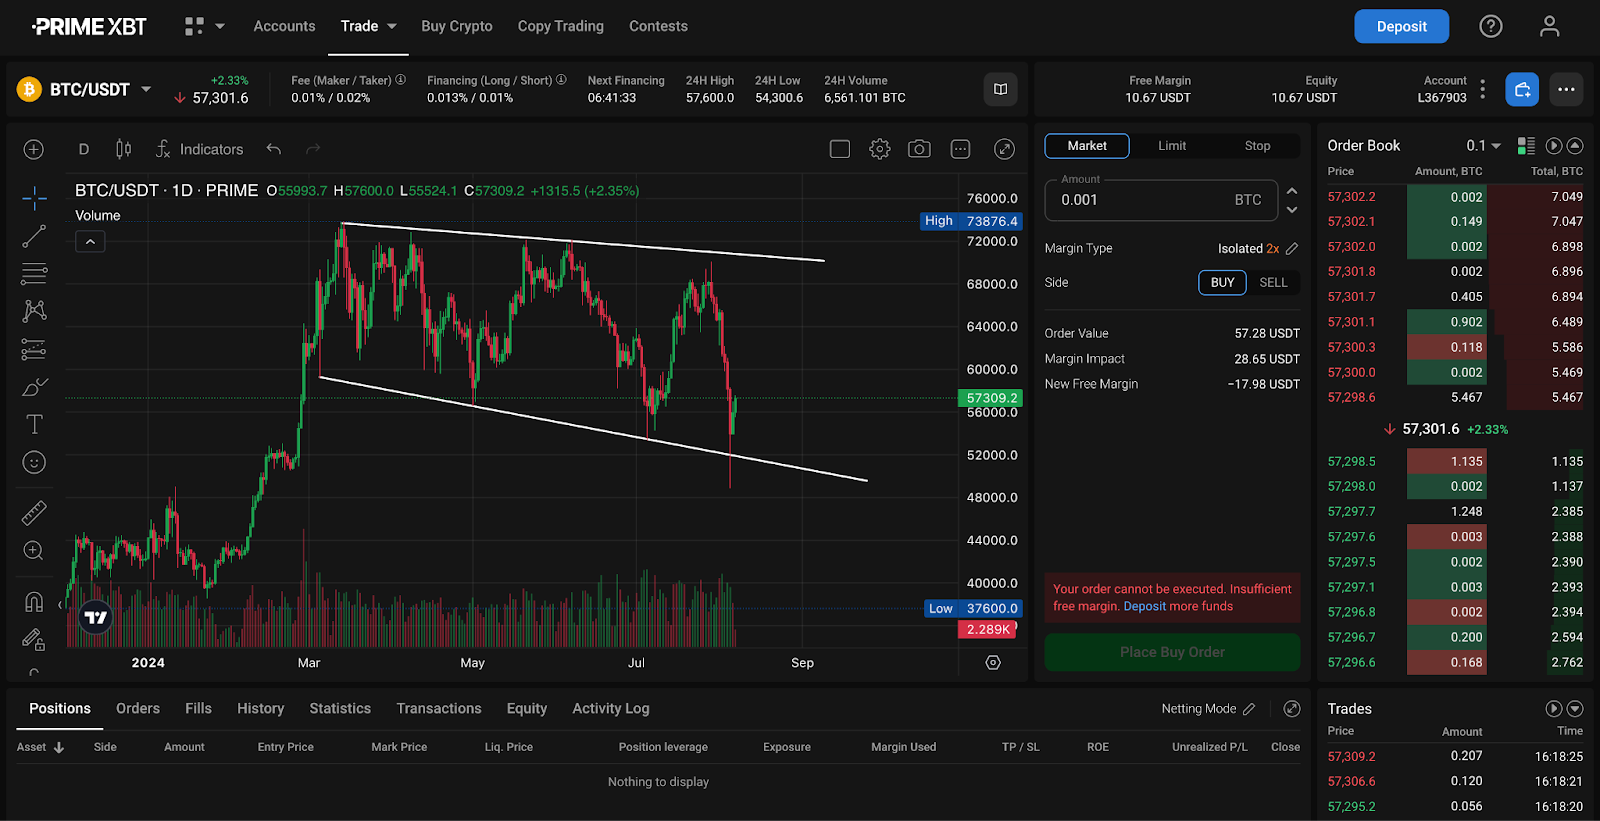Focus the Amount BTC input field

(1161, 200)
